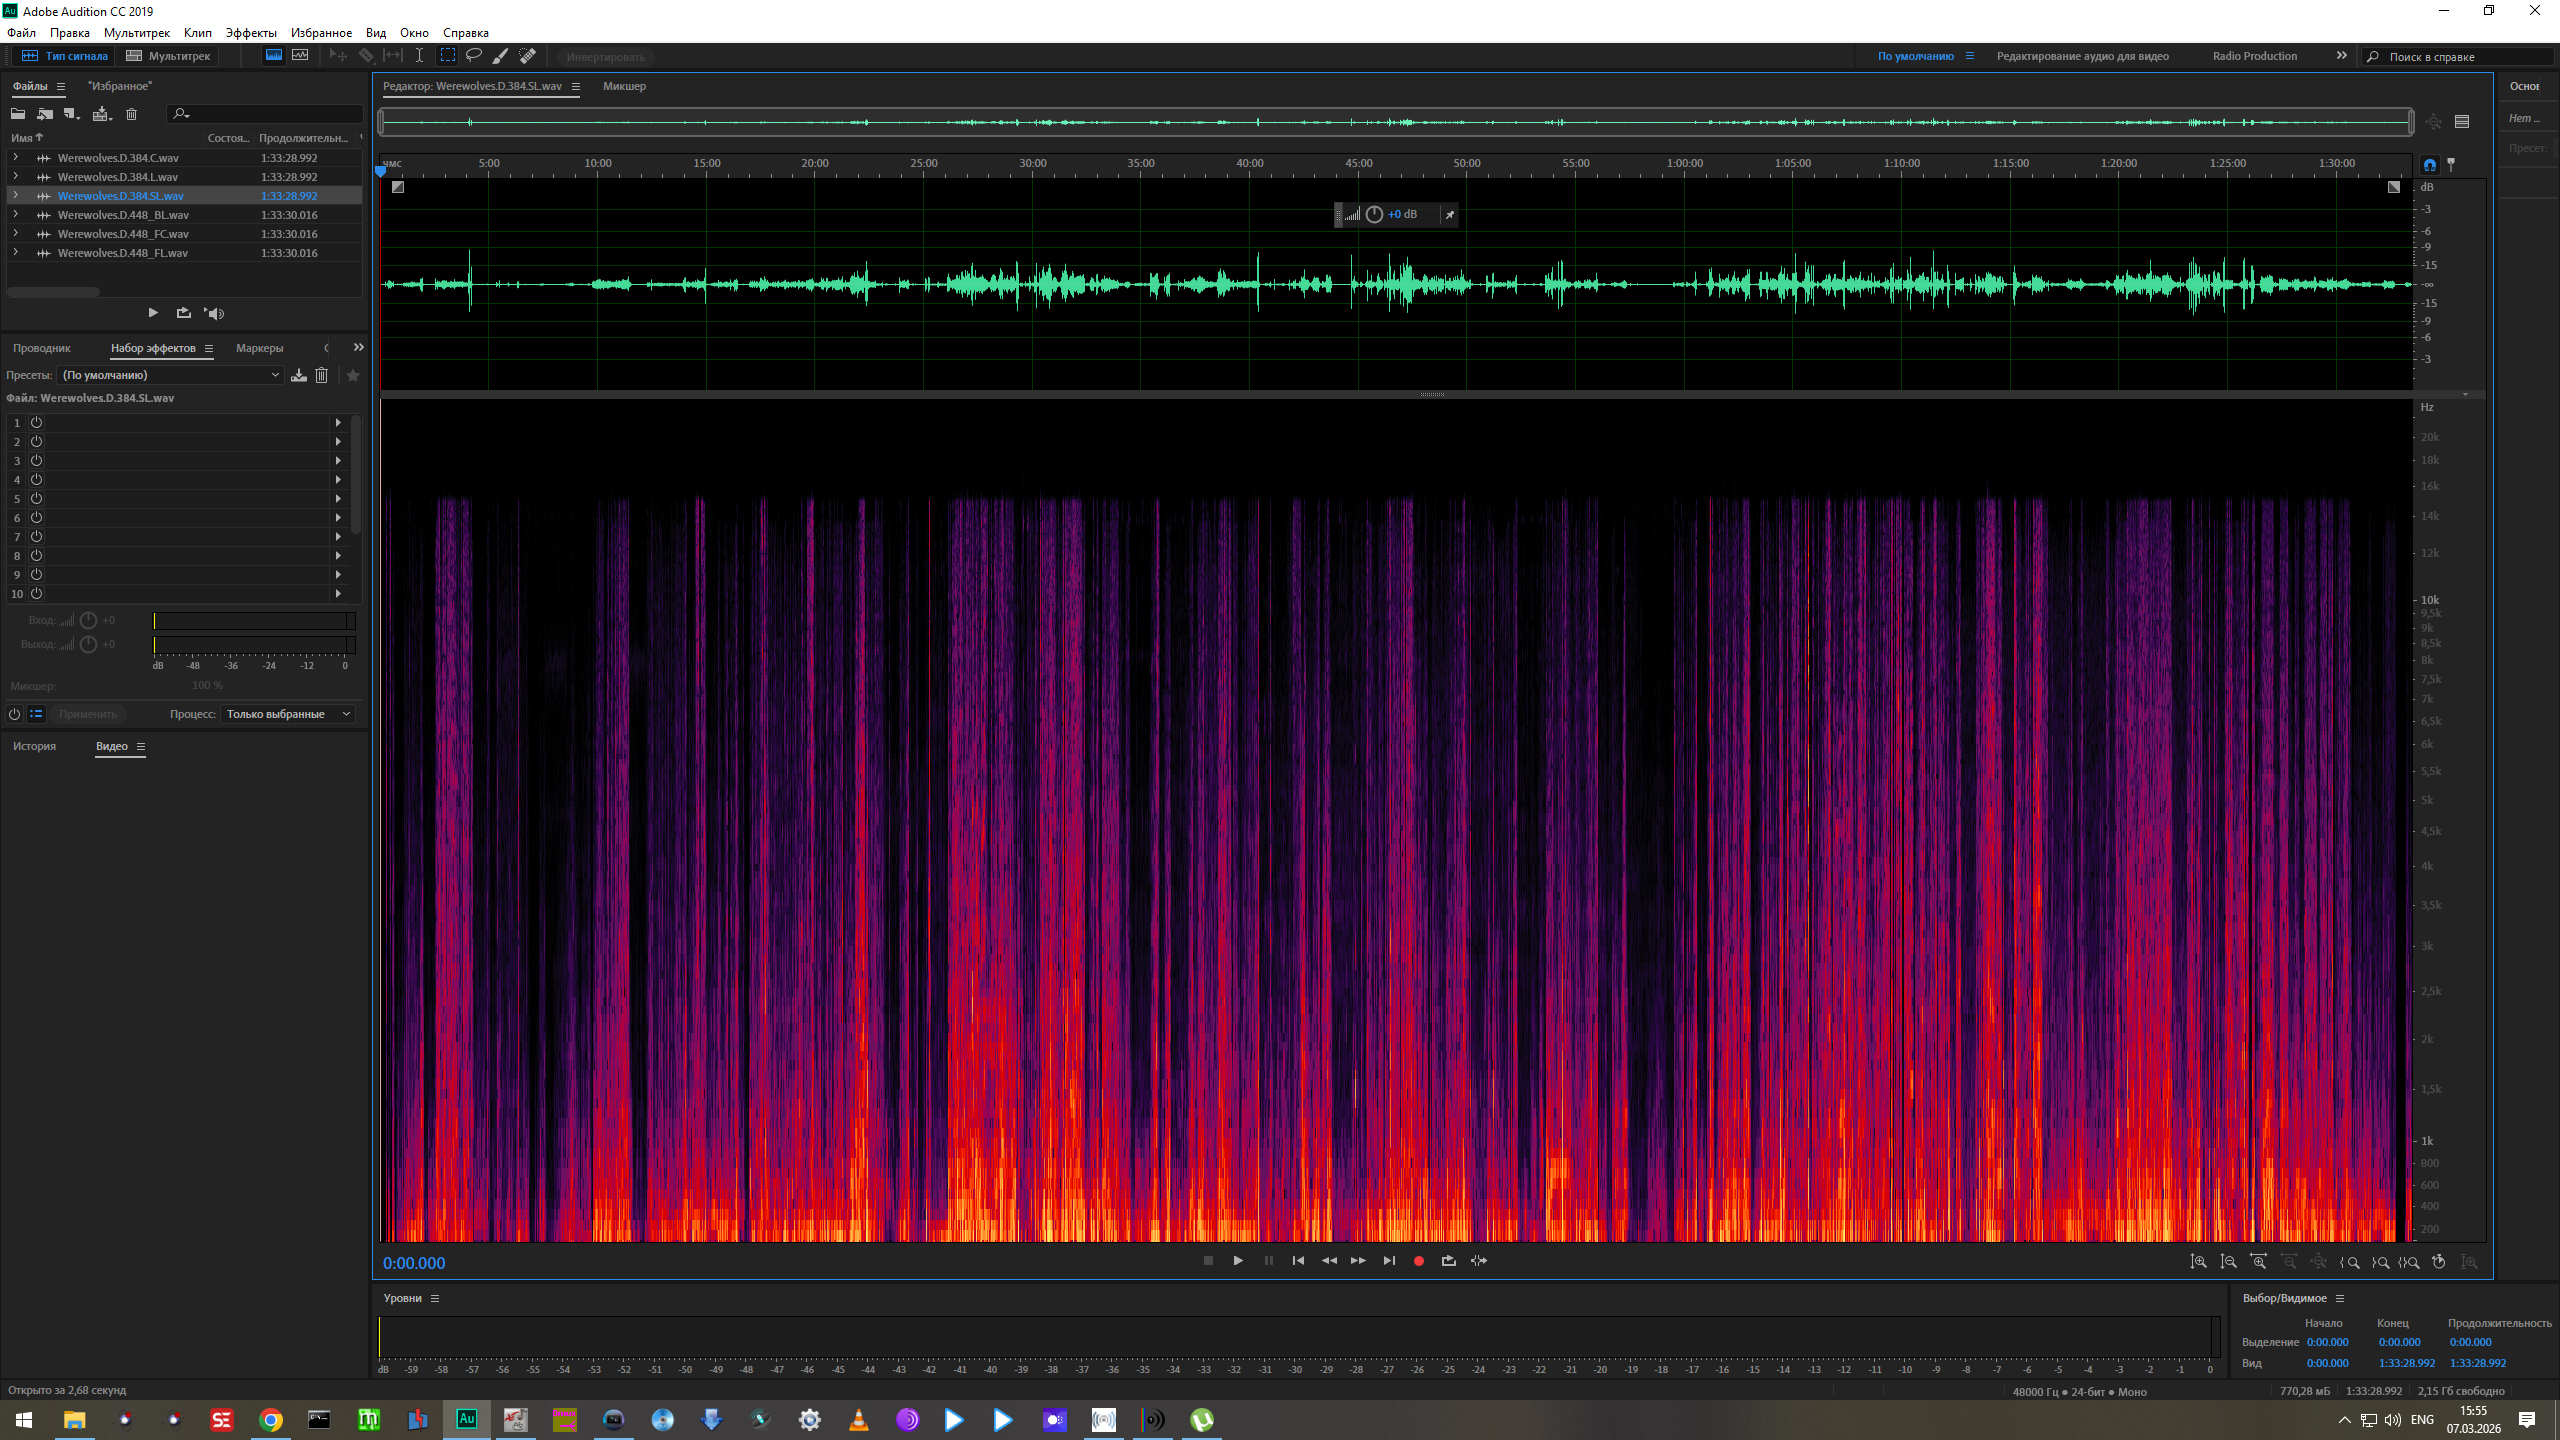Open the Radio Production workspace
The height and width of the screenshot is (1440, 2560).
click(x=2254, y=56)
